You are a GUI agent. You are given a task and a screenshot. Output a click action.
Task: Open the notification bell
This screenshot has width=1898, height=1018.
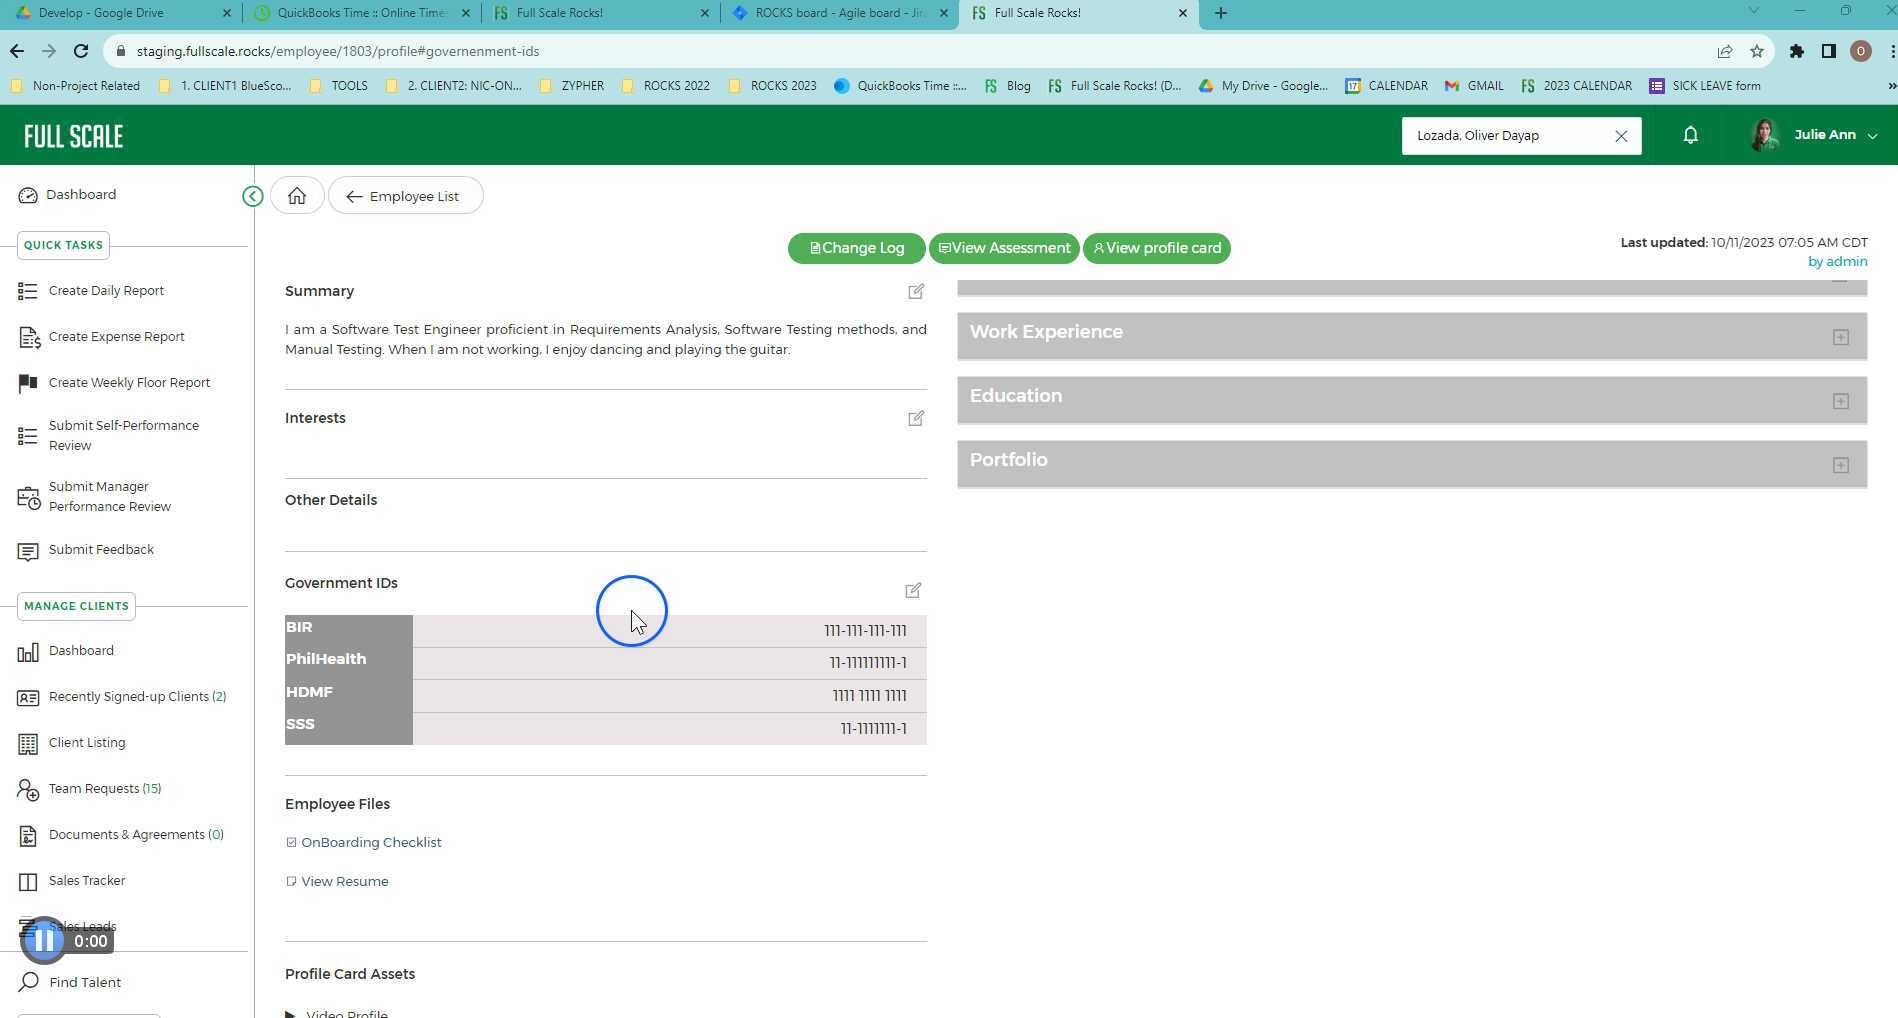1690,135
